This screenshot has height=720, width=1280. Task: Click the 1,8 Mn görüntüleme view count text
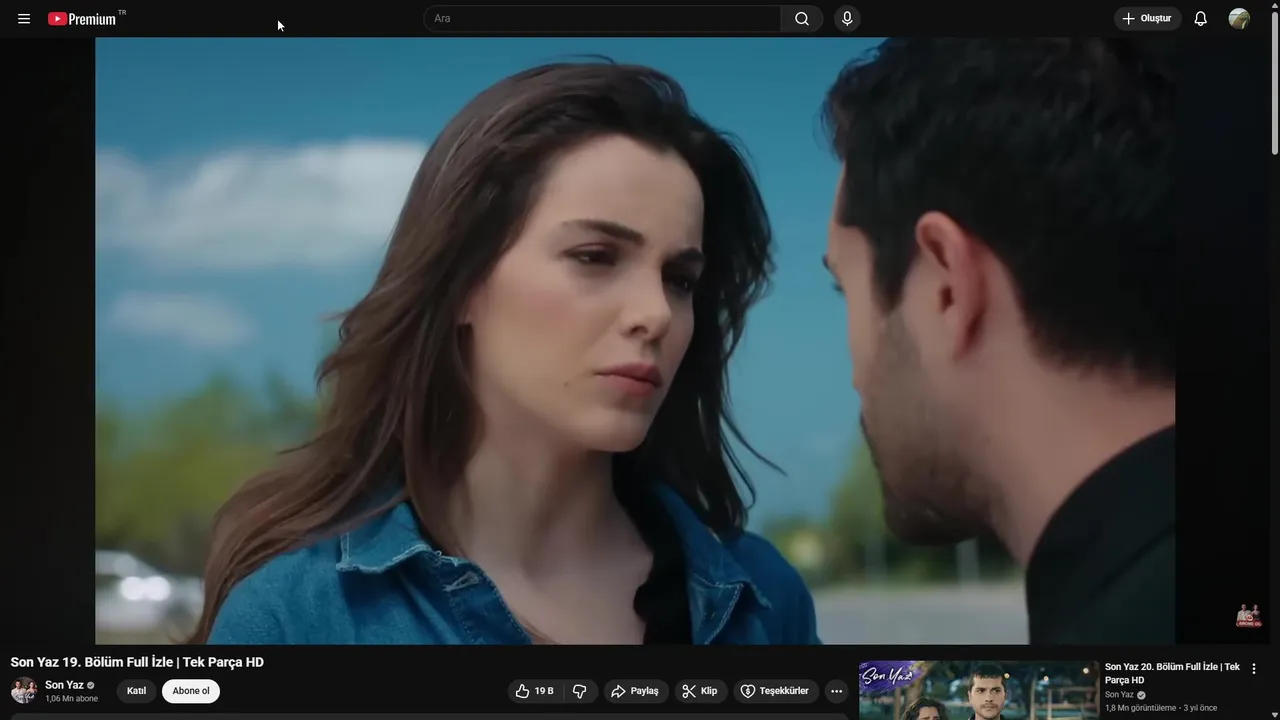tap(1141, 708)
